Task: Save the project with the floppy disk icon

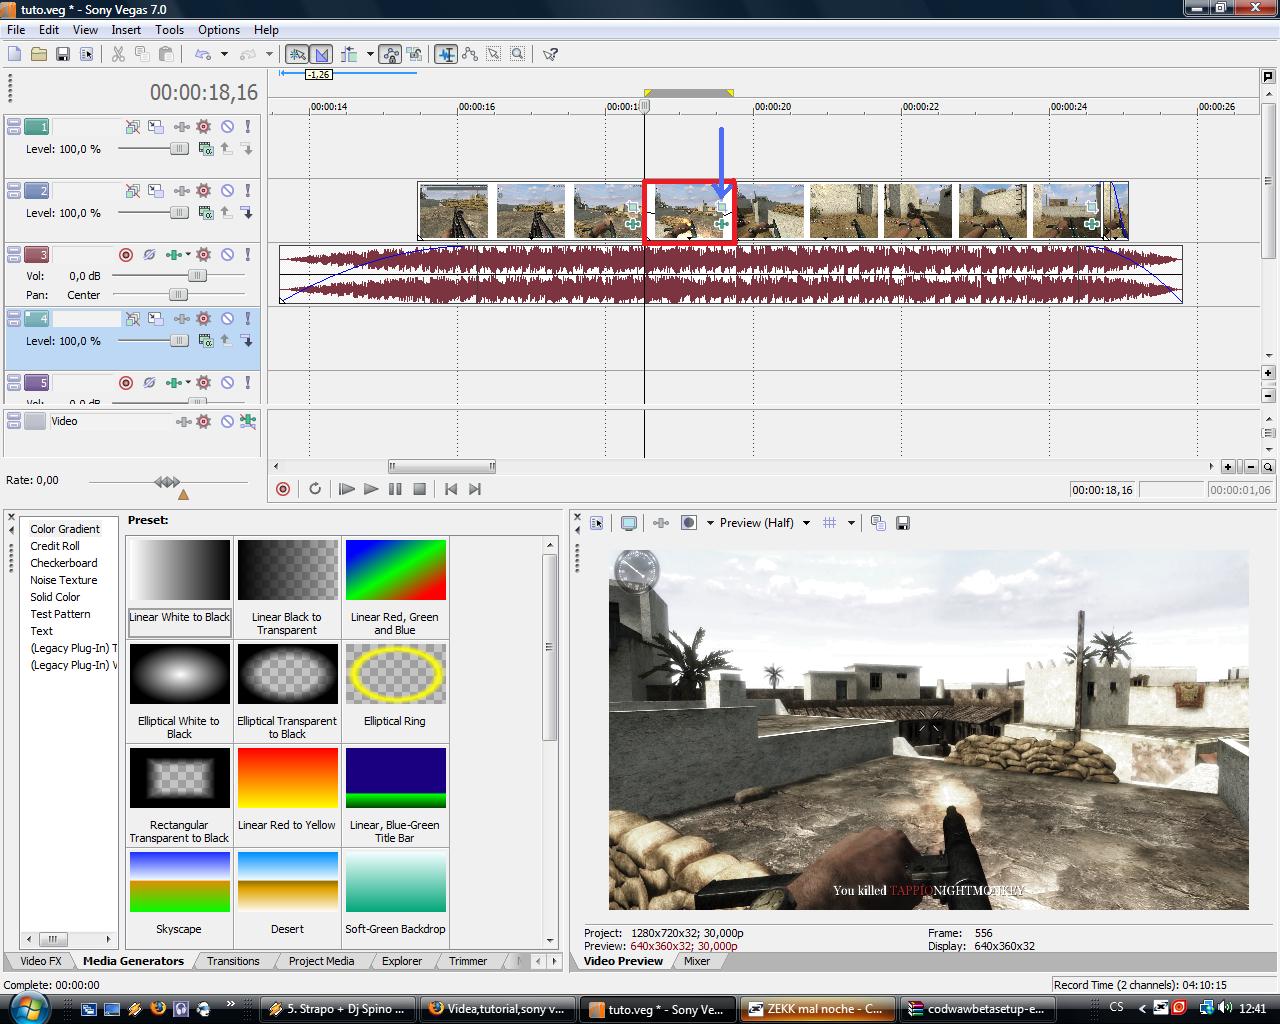Action: (63, 54)
